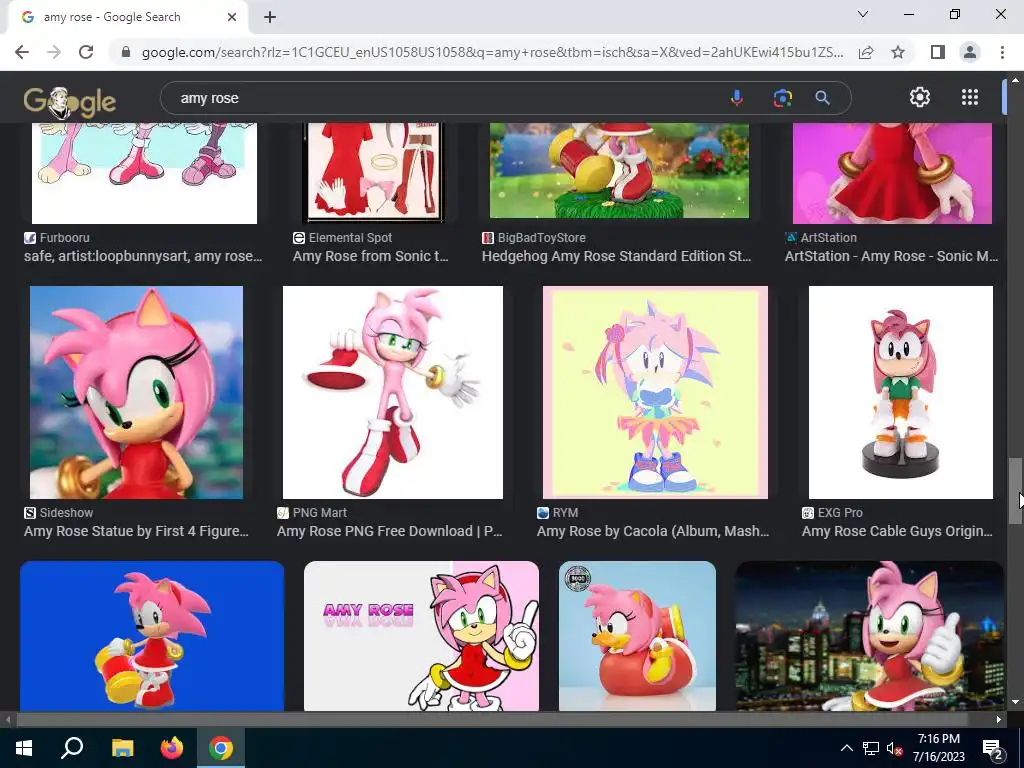Open the city night thumbs-up image
The image size is (1024, 768).
869,635
